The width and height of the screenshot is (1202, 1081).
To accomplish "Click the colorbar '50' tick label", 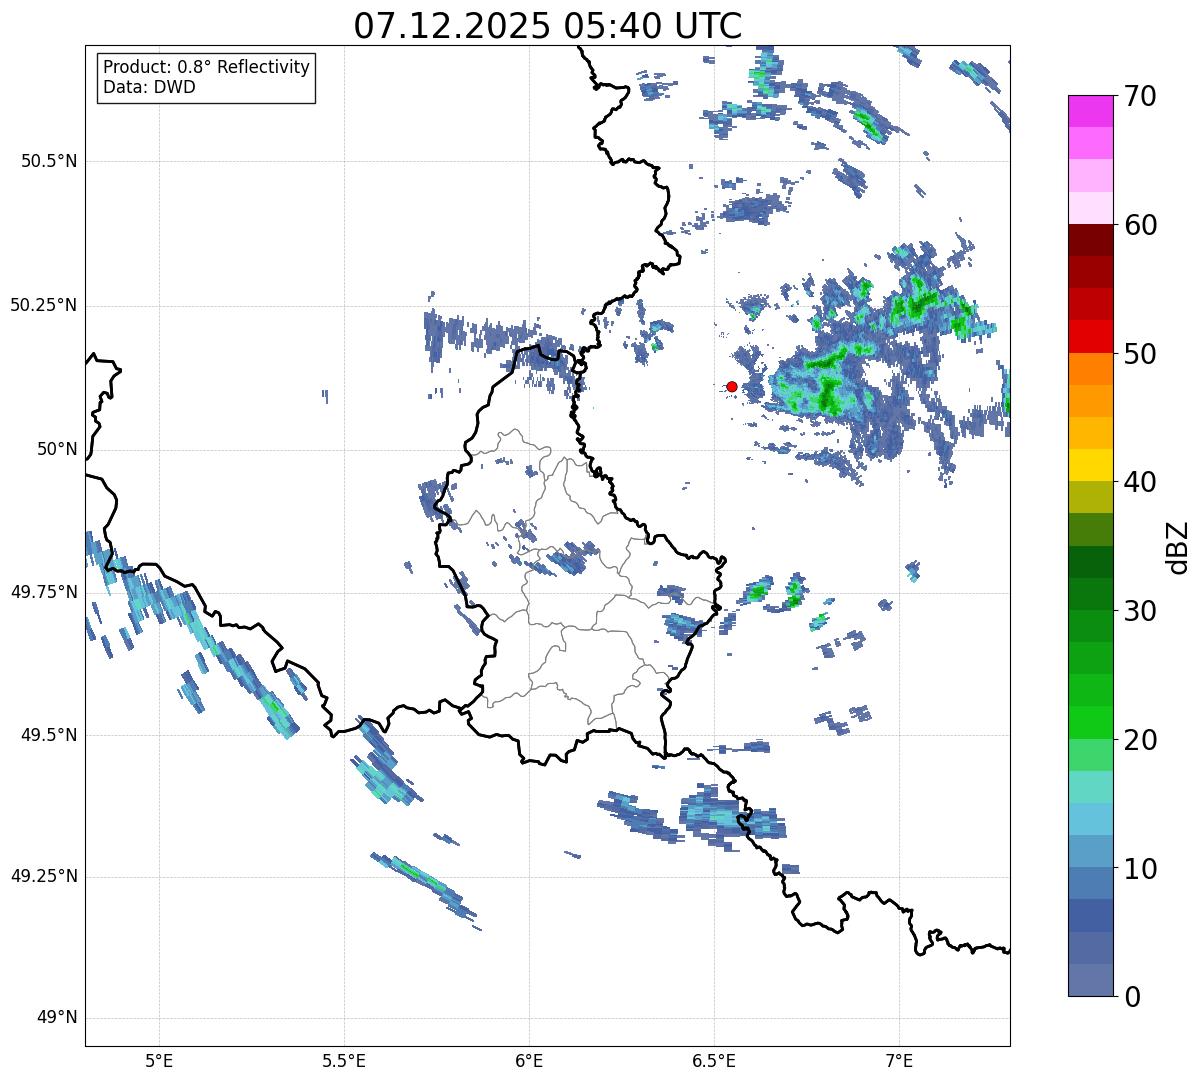I will (x=1141, y=354).
